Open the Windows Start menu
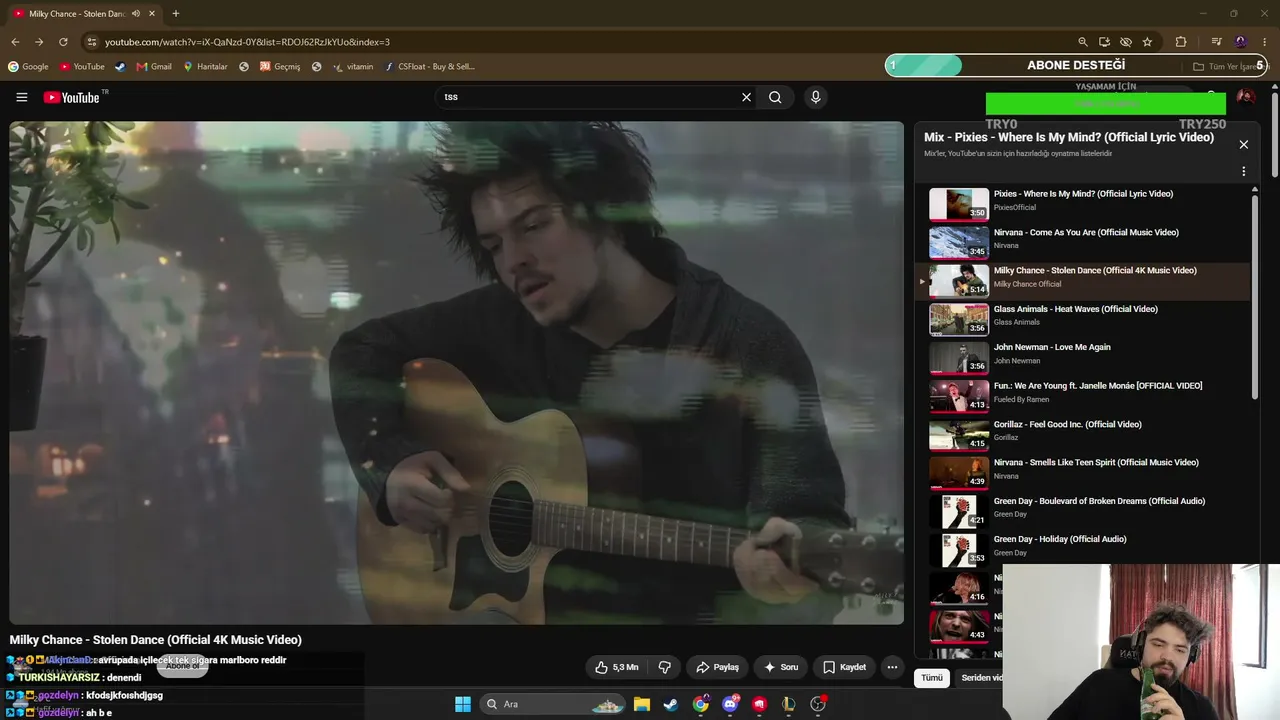 (463, 704)
